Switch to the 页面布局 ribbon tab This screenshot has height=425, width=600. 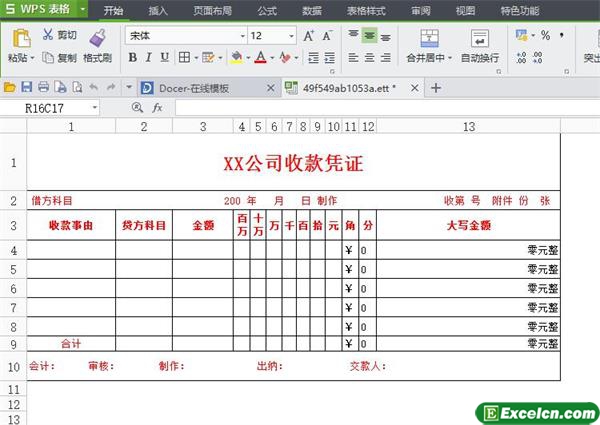point(213,10)
